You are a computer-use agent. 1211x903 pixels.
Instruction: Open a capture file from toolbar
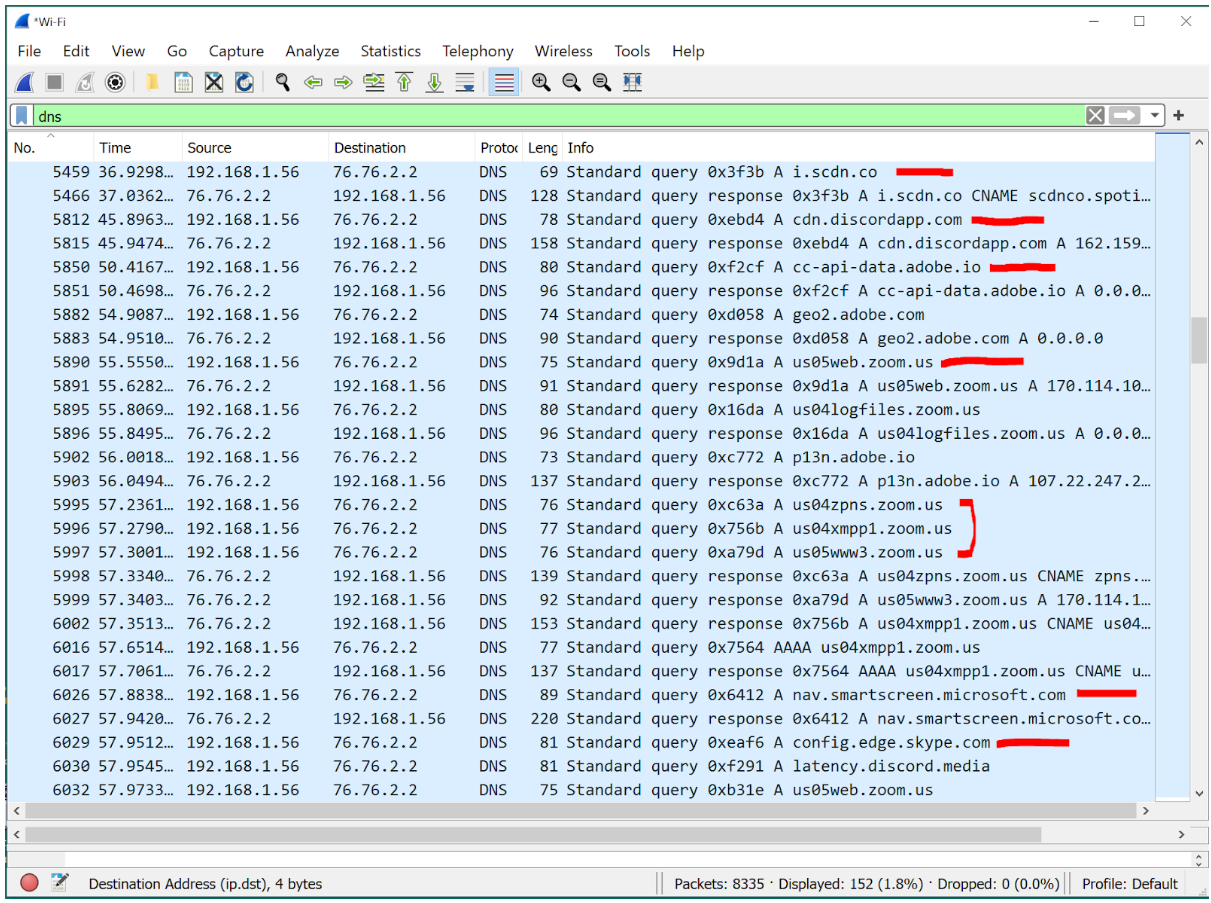(x=152, y=83)
